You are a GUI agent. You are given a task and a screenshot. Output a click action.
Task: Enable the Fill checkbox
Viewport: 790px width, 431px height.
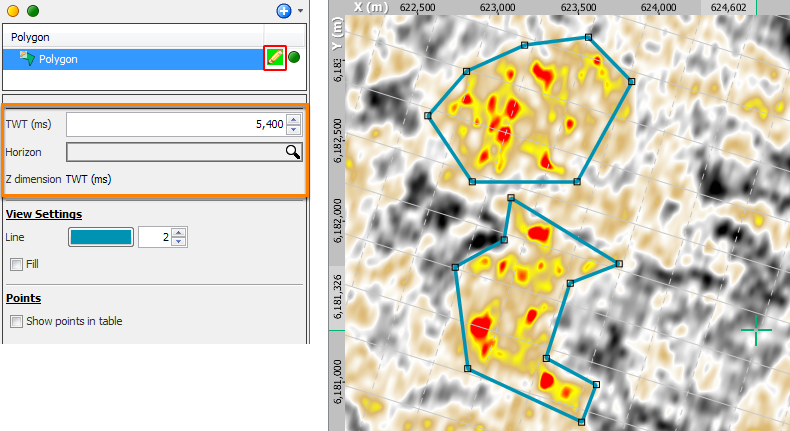(x=17, y=264)
